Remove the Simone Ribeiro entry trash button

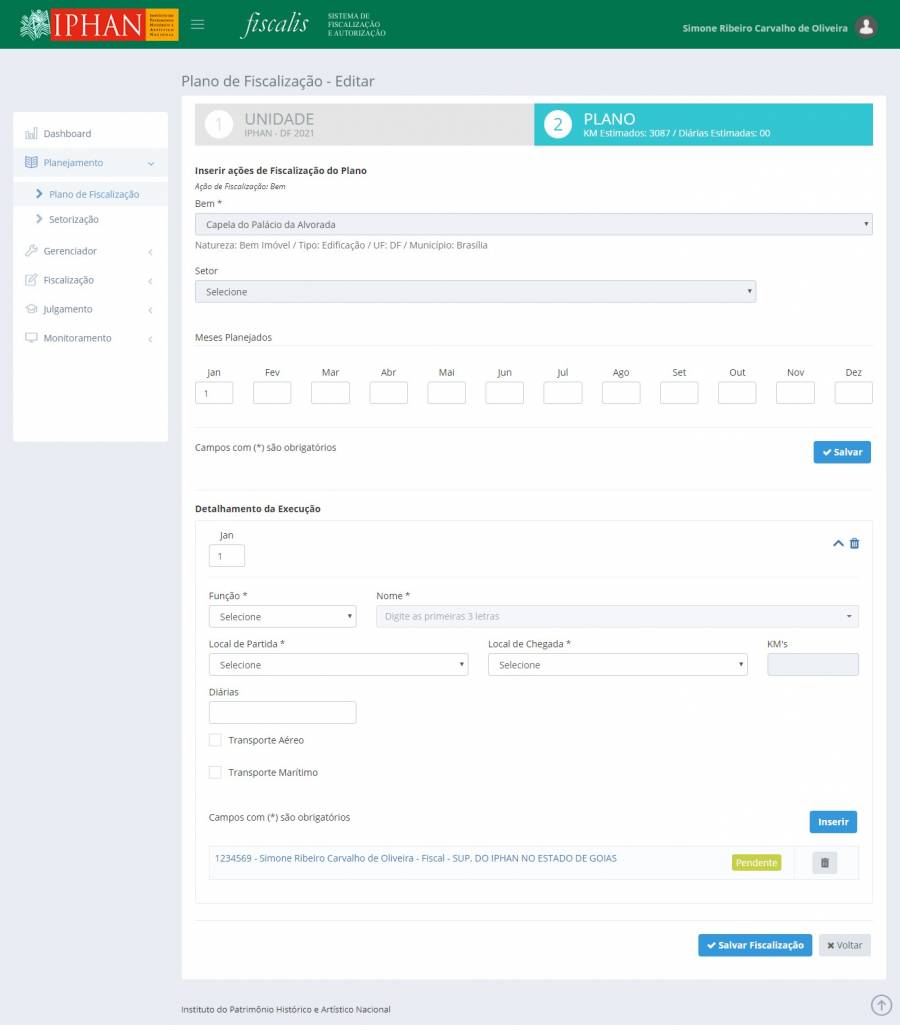[x=824, y=863]
